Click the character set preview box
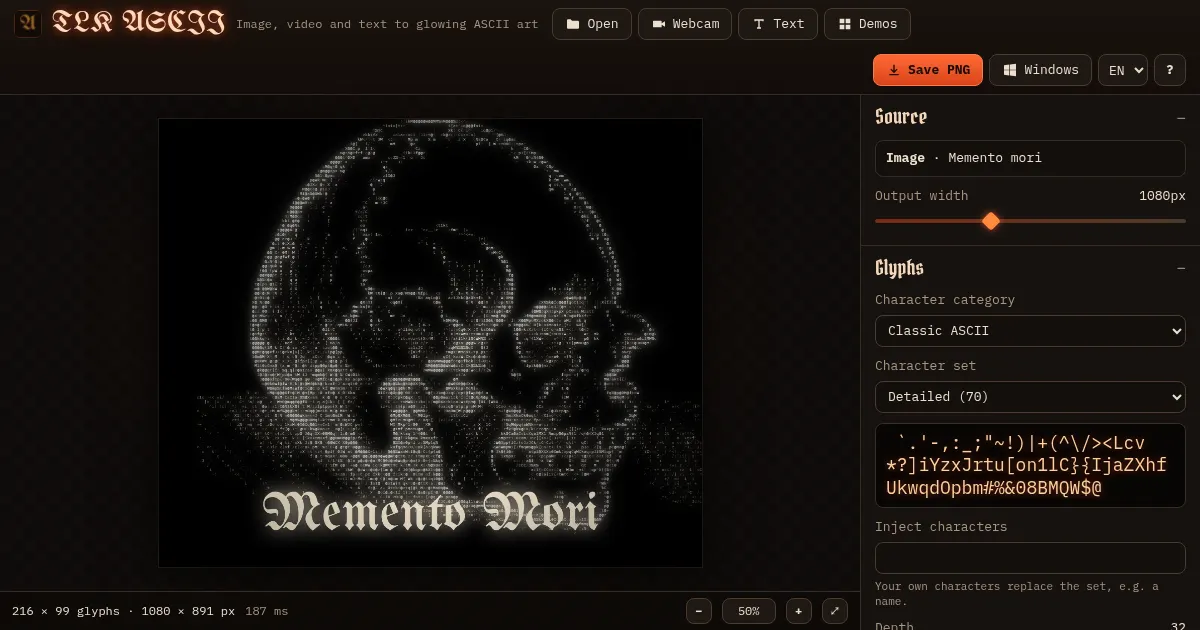This screenshot has width=1200, height=630. (1030, 465)
